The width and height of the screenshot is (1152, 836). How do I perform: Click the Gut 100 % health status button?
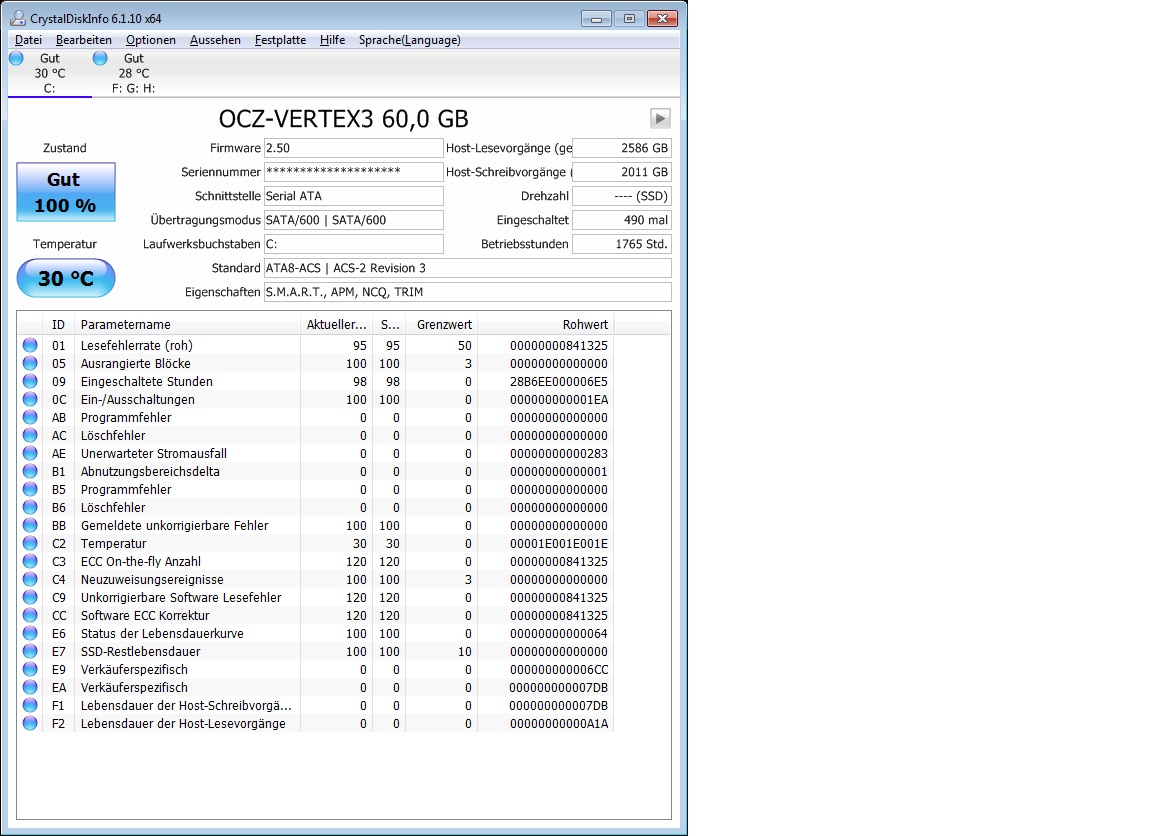point(65,192)
